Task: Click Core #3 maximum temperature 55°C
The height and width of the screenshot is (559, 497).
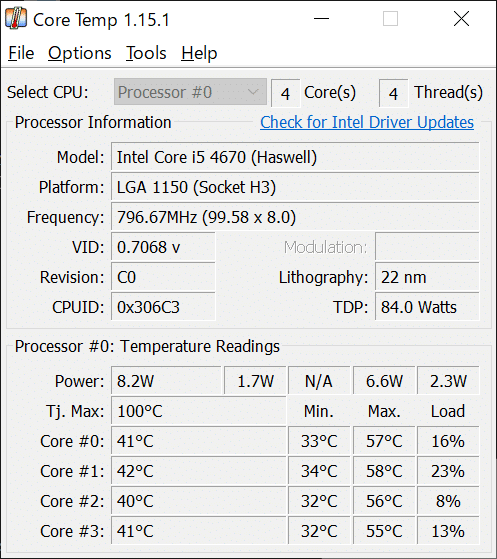Action: point(384,530)
